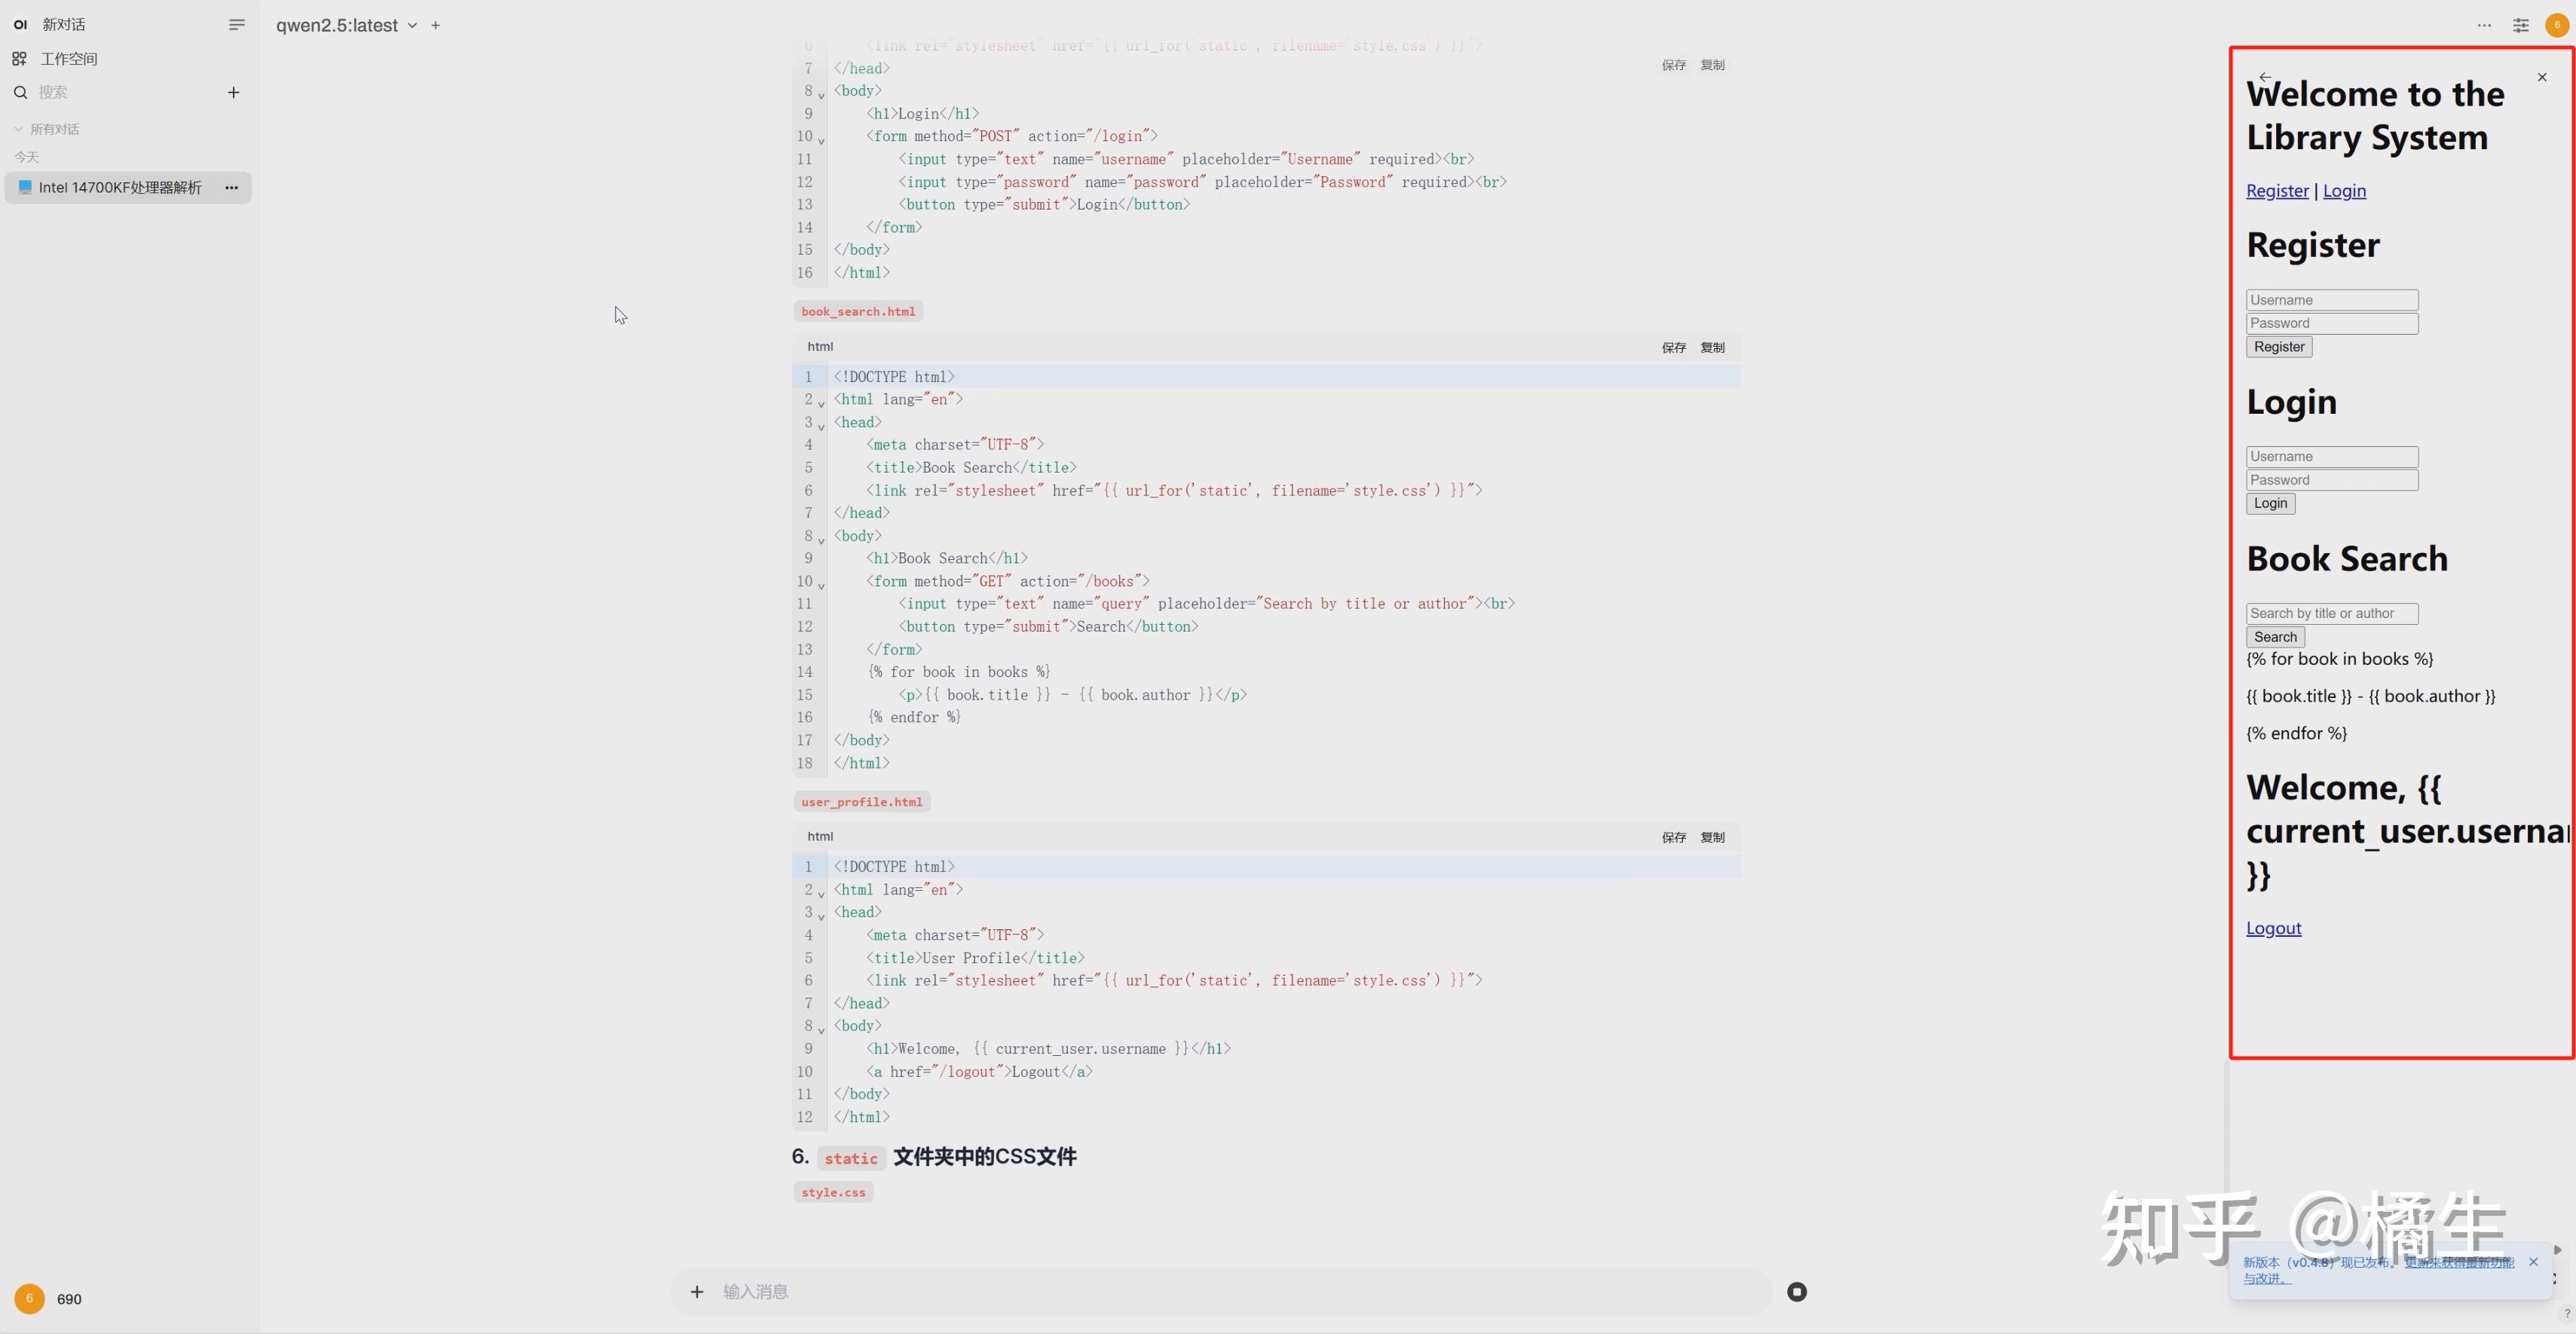Open the controls sliders icon
The height and width of the screenshot is (1334, 2576).
point(2520,25)
